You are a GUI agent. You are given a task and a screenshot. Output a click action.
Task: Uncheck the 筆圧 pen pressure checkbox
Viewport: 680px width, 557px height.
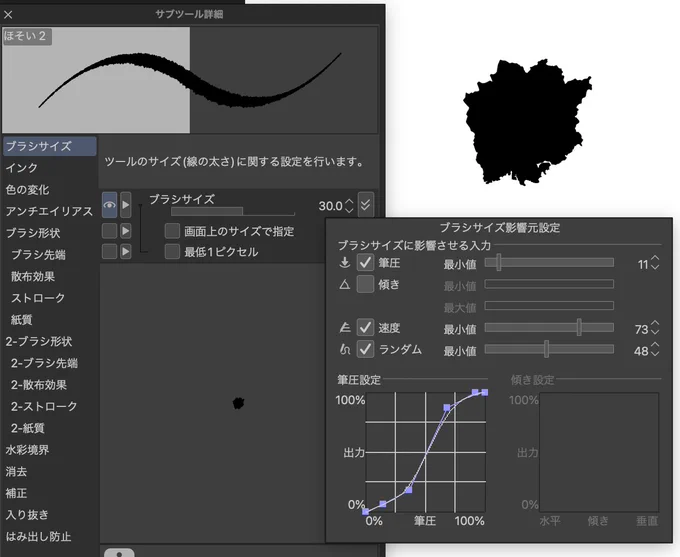click(x=365, y=262)
